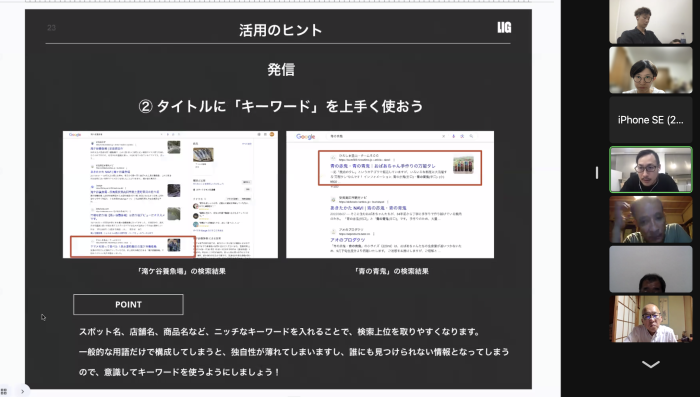The image size is (700, 397).
Task: Click the bottles thumbnail in the highlighted result
Action: (463, 165)
